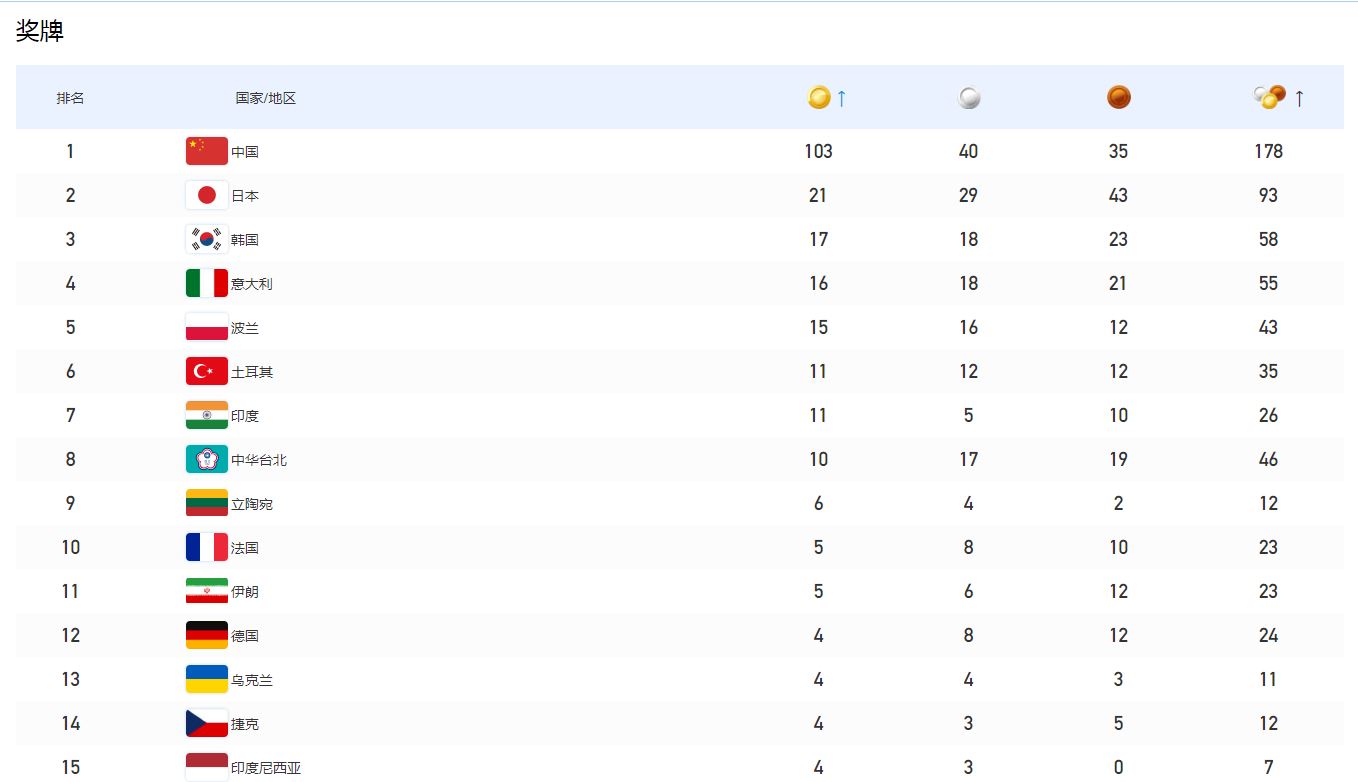The width and height of the screenshot is (1358, 782).
Task: Click the Italy flag icon
Action: click(x=207, y=283)
